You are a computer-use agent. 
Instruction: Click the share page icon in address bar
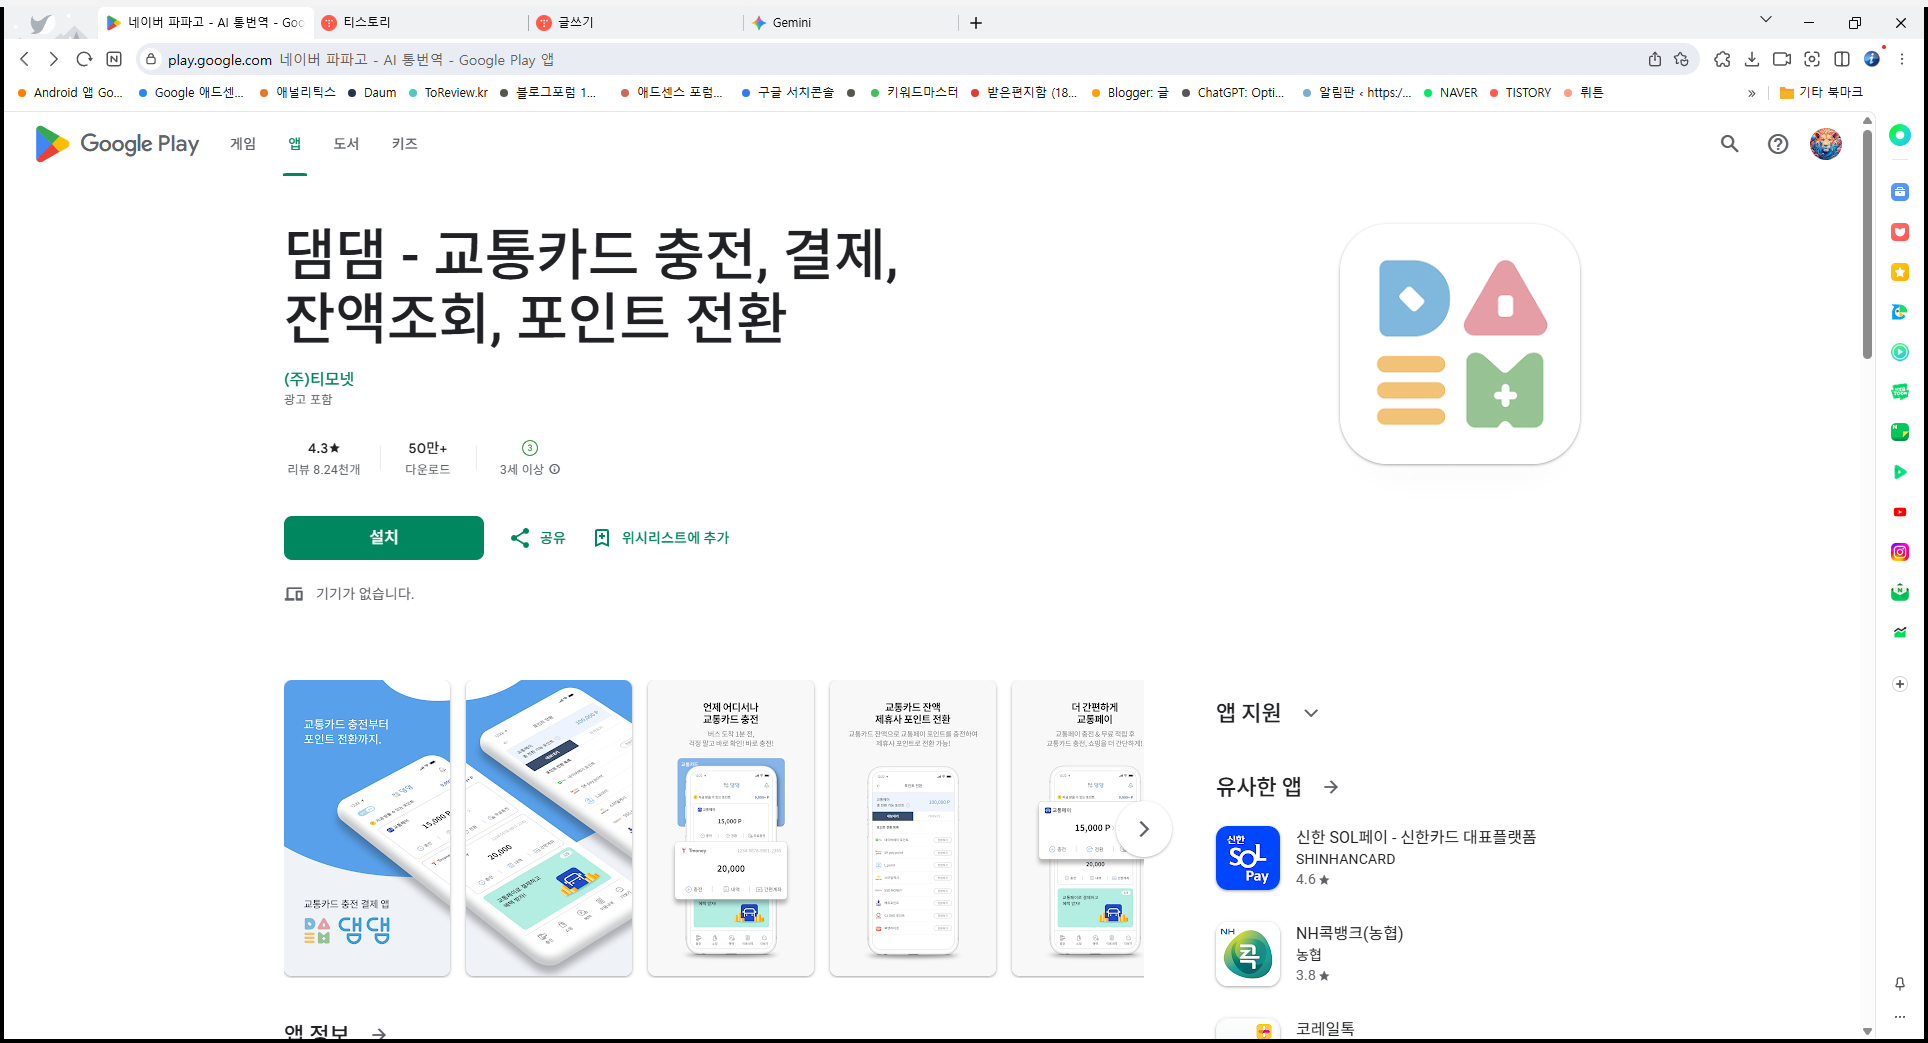point(1655,59)
